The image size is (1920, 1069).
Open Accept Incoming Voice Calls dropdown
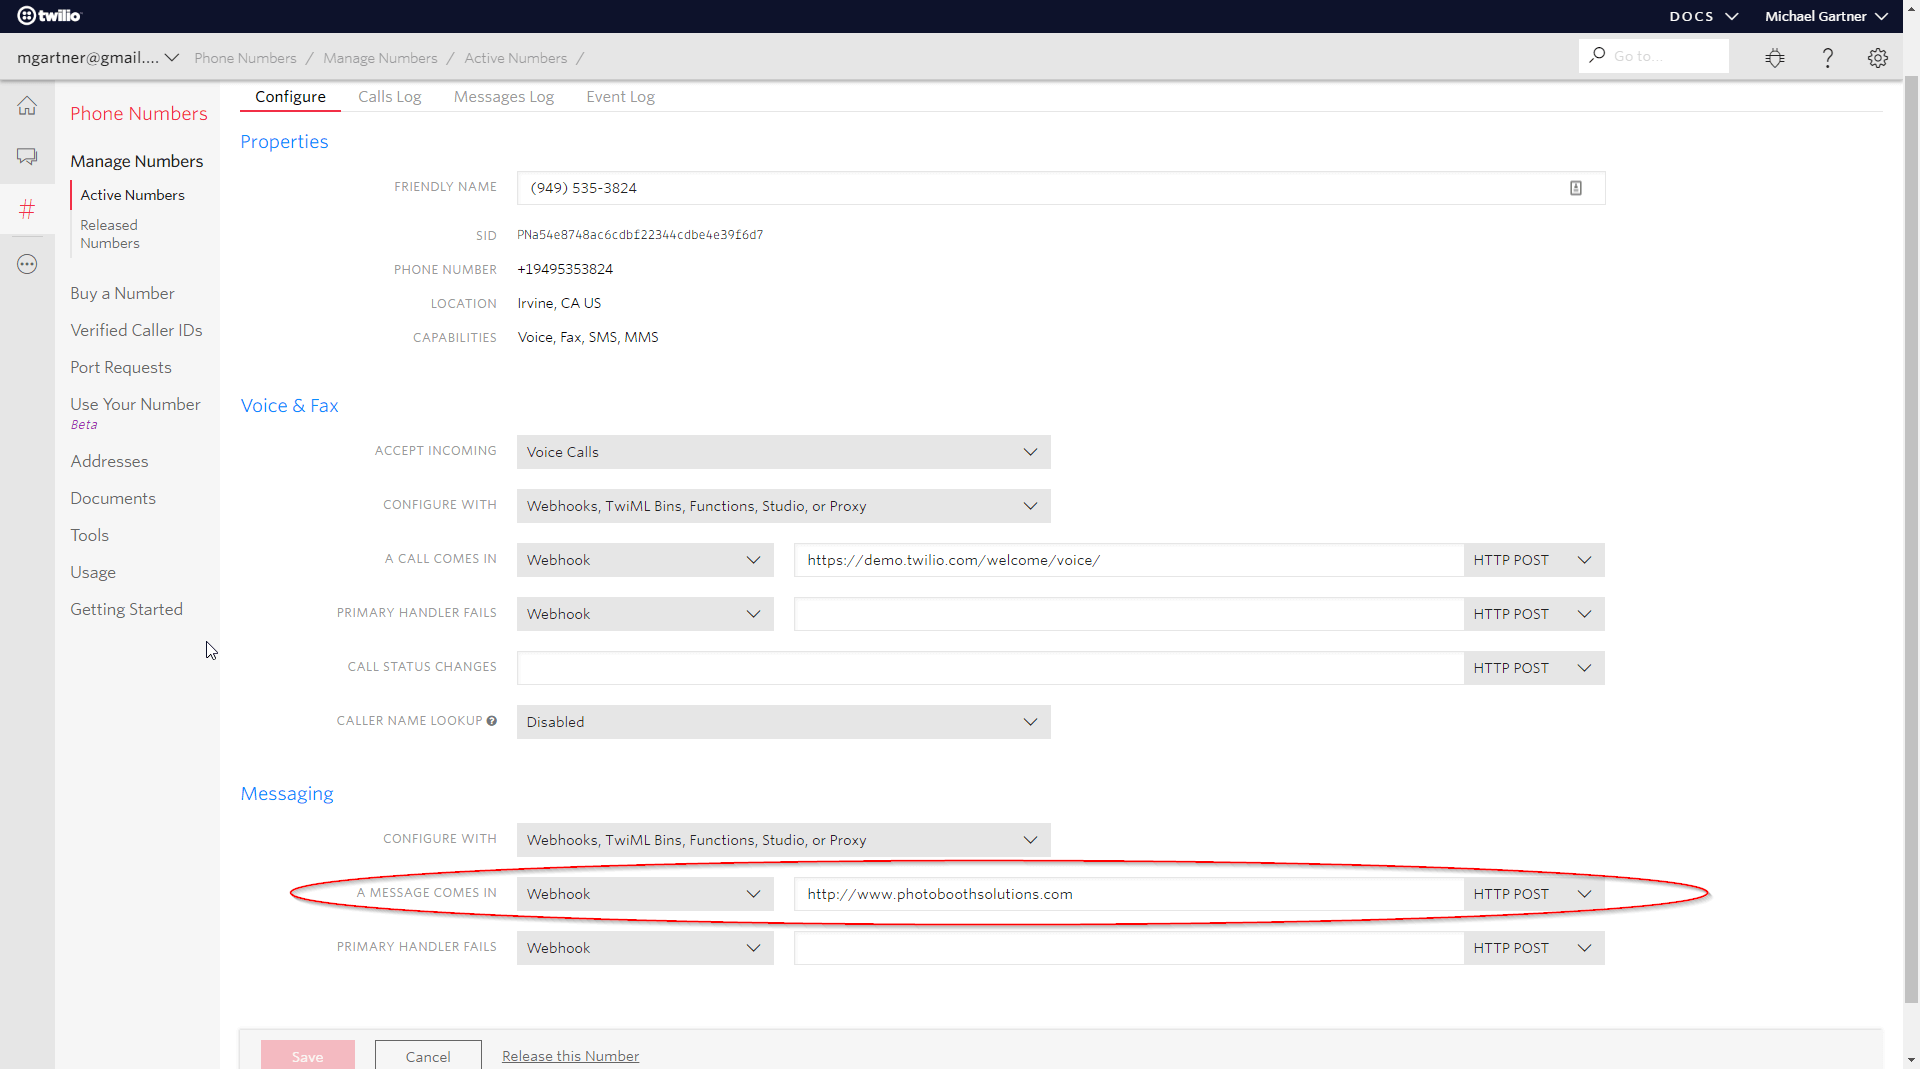pyautogui.click(x=783, y=452)
